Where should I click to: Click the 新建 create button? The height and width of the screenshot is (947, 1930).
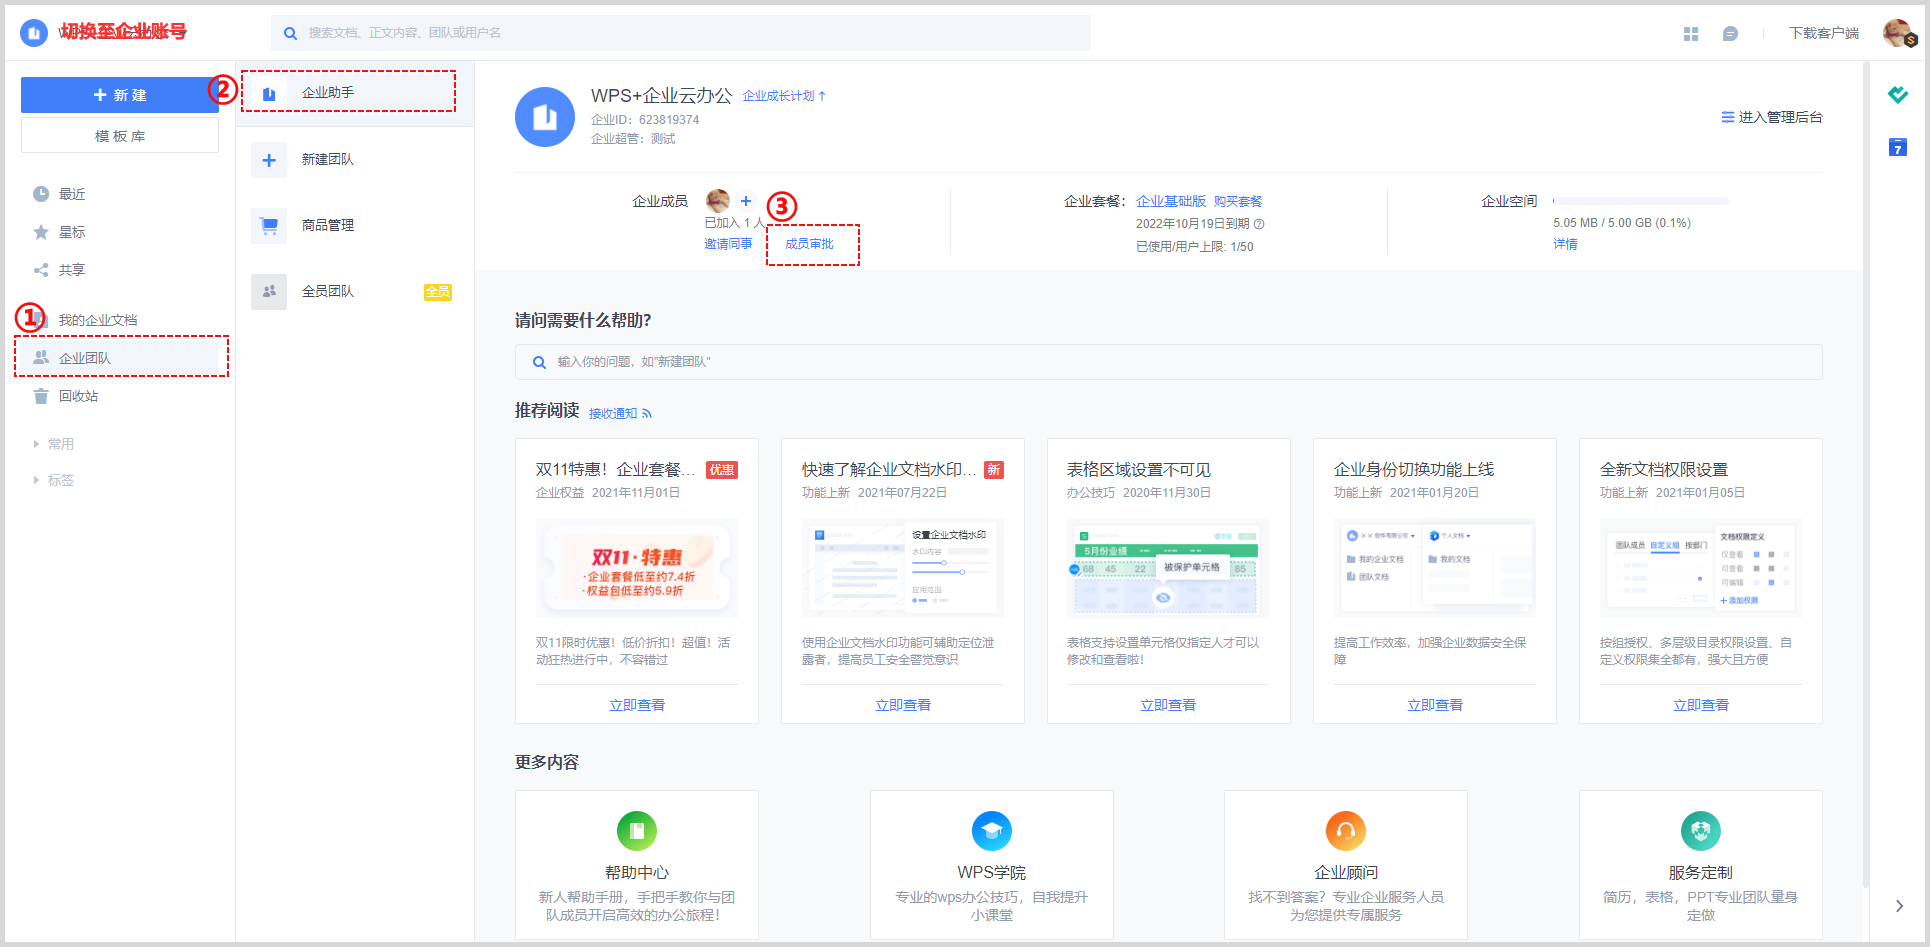pos(120,95)
